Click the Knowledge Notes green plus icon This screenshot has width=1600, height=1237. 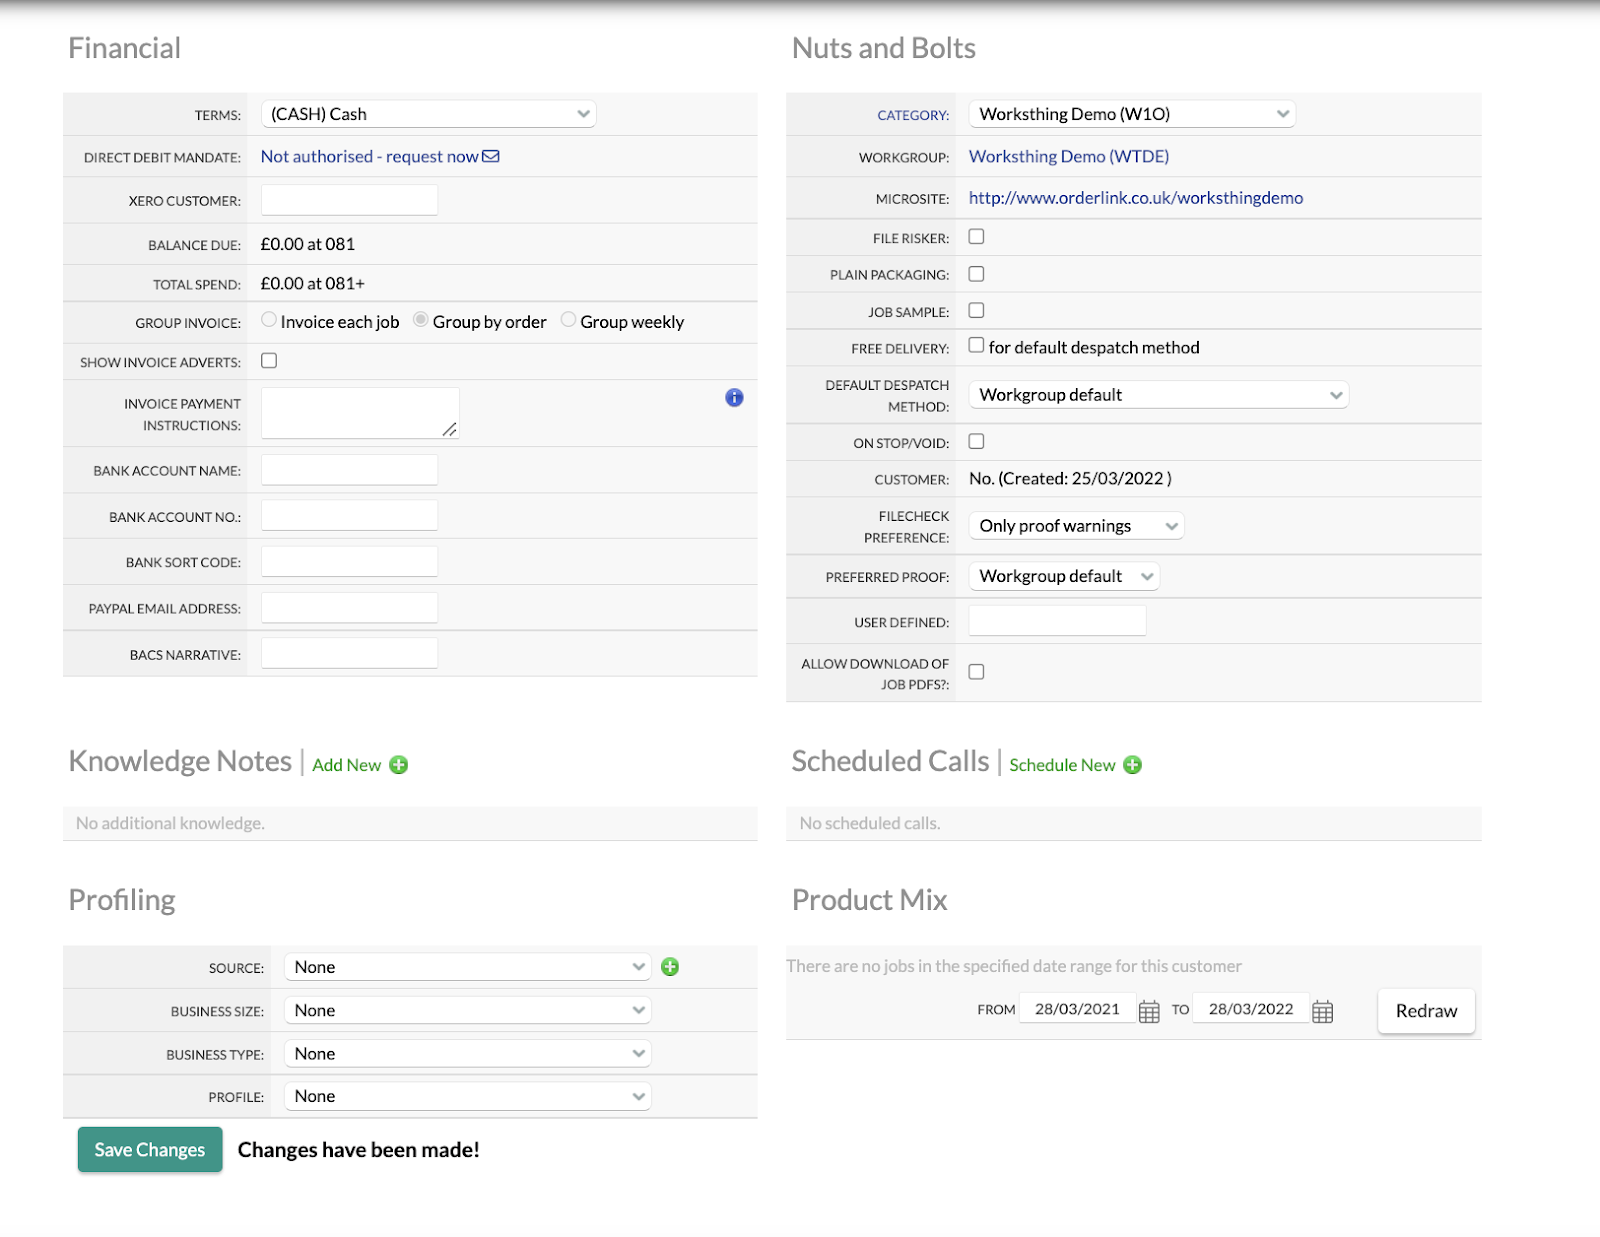(x=399, y=765)
